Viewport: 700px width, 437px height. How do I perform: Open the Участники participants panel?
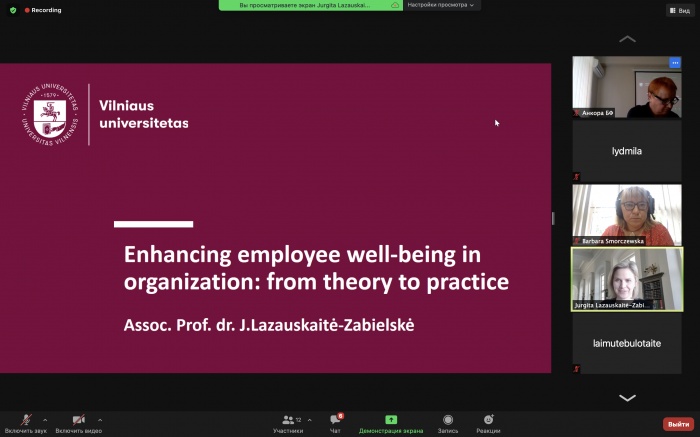288,420
